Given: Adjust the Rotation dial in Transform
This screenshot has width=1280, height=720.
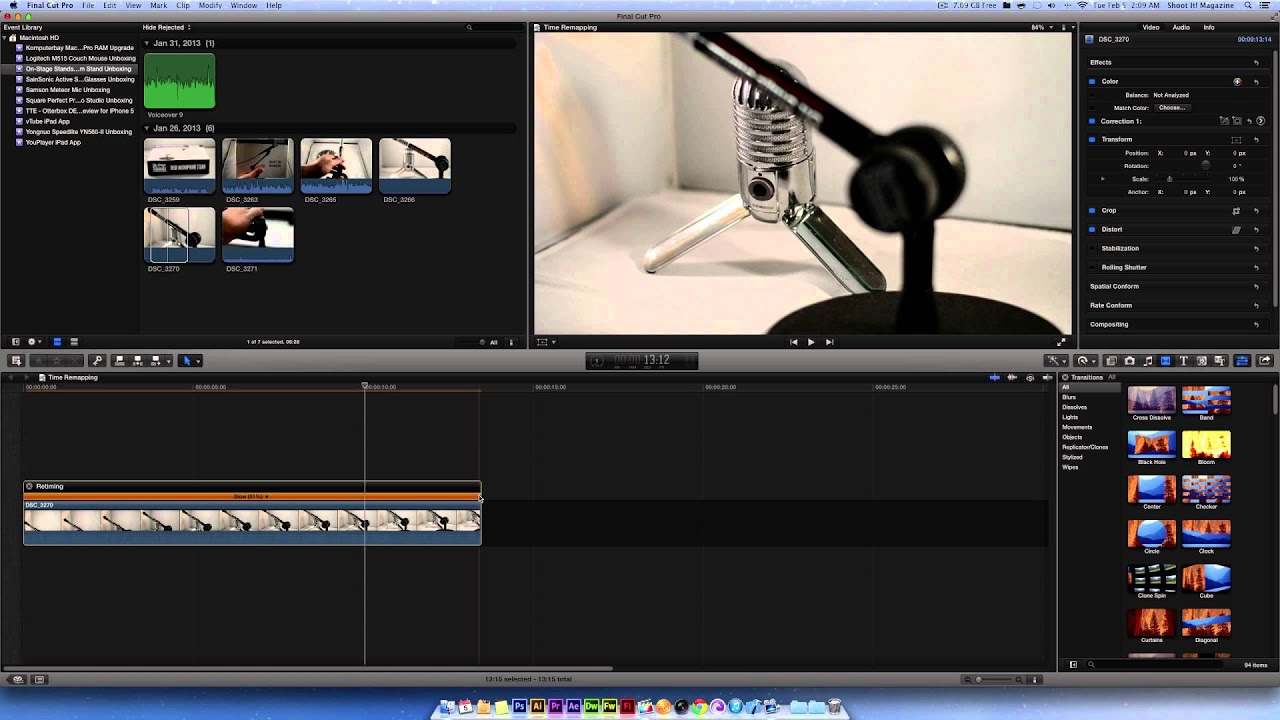Looking at the screenshot, I should (1206, 165).
